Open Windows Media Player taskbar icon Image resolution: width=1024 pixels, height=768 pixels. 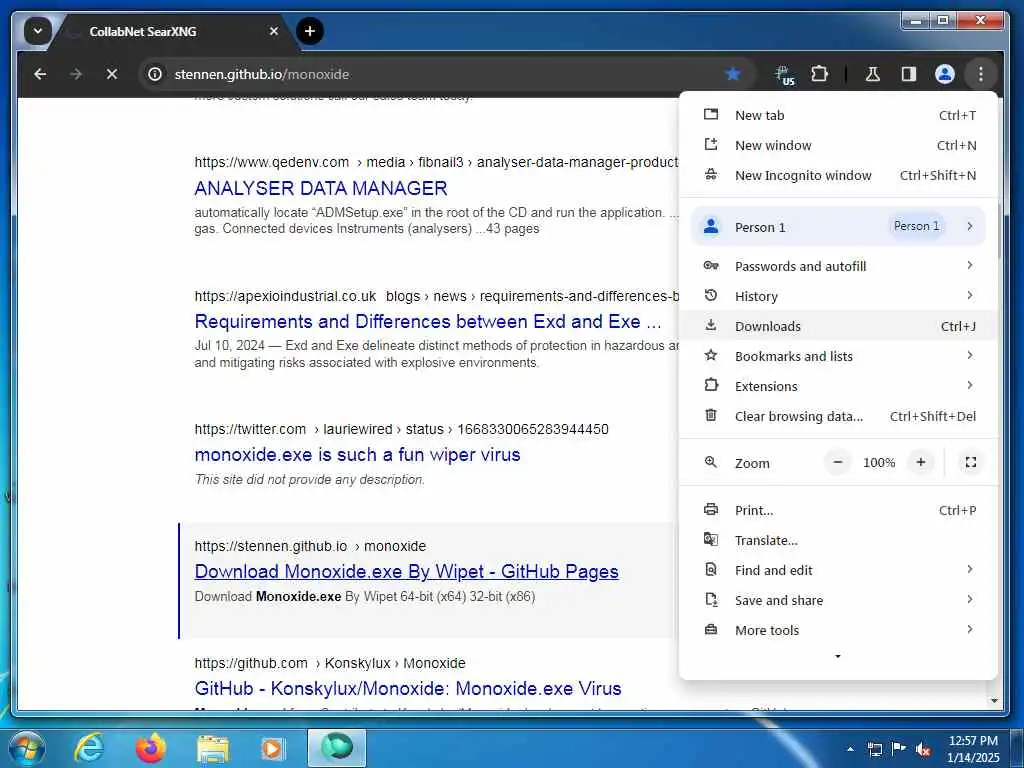tap(272, 748)
